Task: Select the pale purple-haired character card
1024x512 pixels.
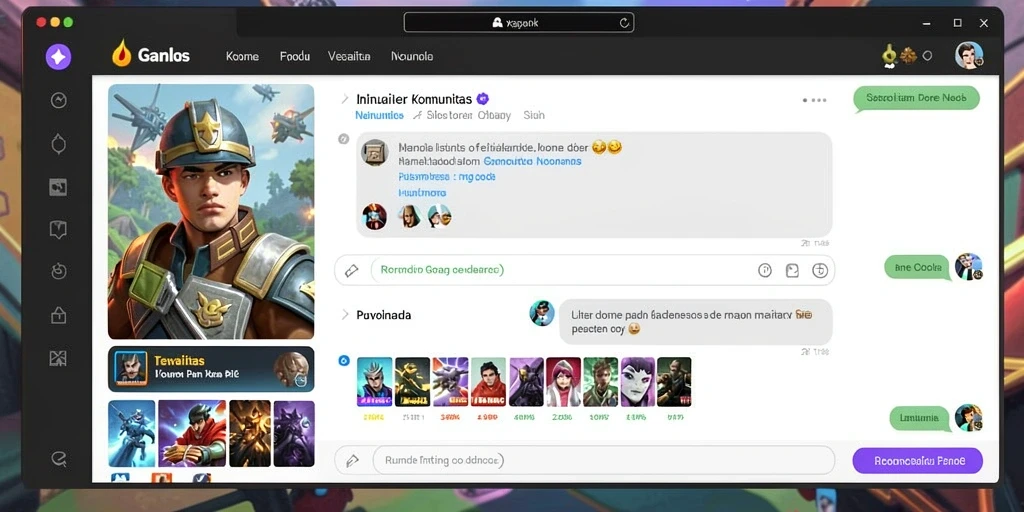Action: [638, 382]
